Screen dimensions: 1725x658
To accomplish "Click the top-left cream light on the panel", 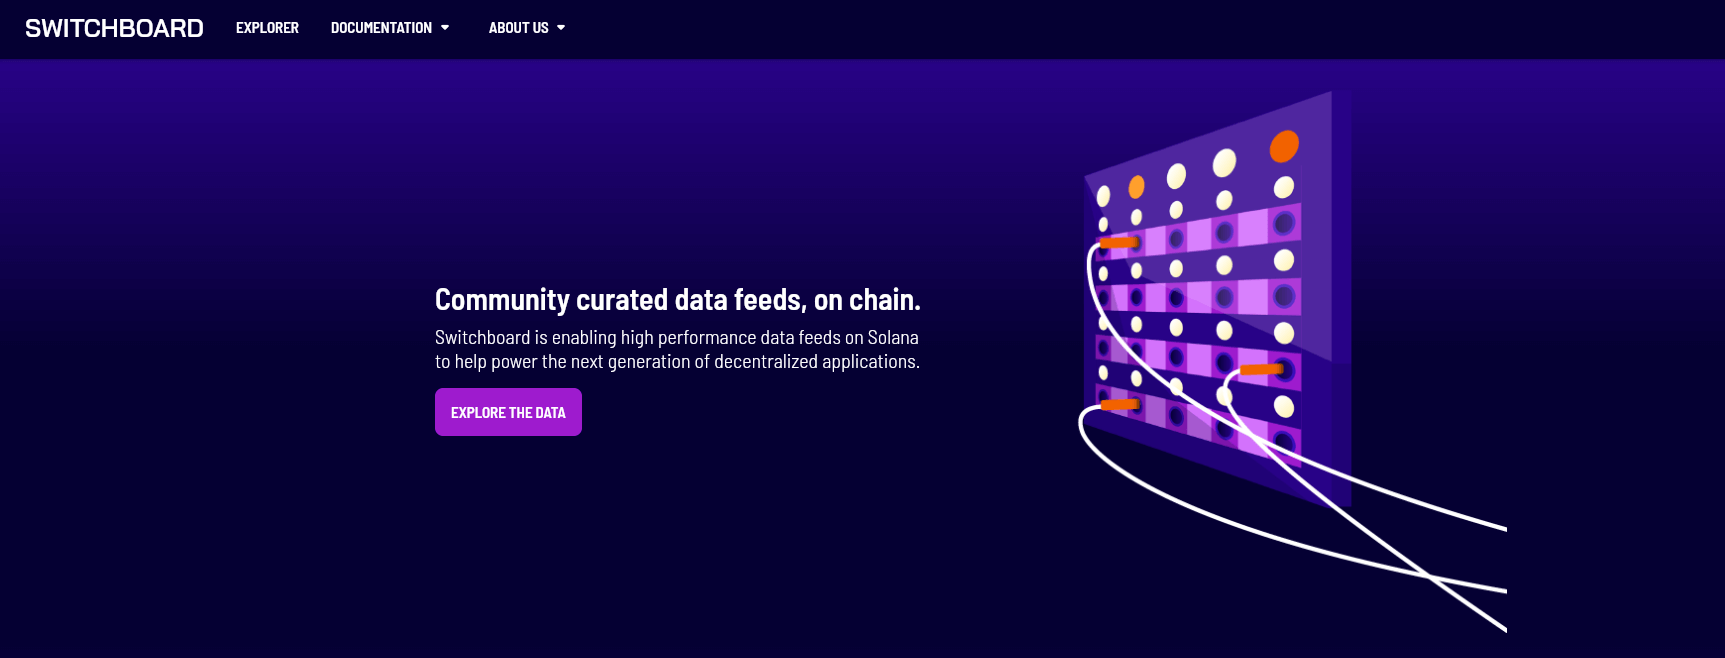I will (x=1103, y=196).
